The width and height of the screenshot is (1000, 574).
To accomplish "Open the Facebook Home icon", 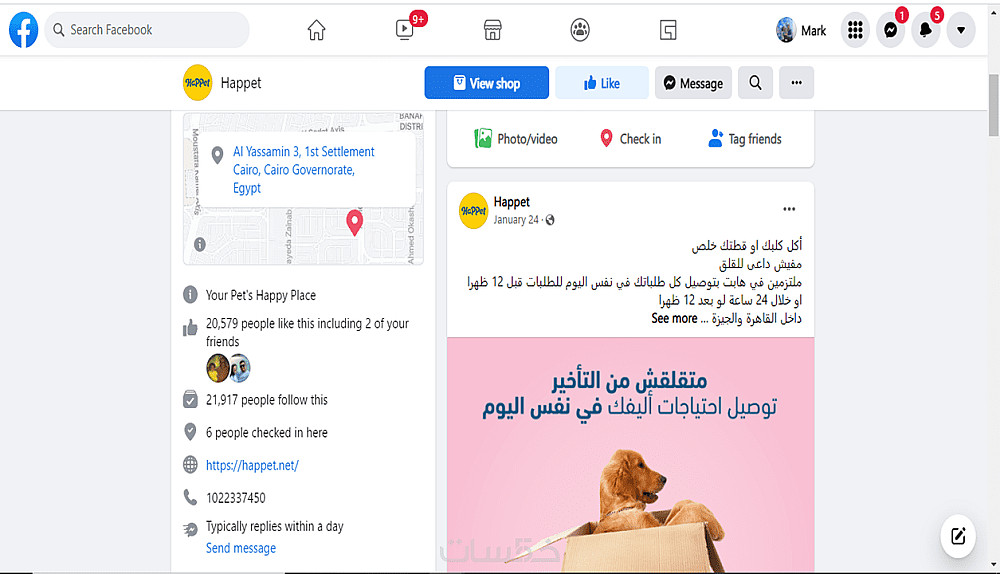I will pos(316,30).
